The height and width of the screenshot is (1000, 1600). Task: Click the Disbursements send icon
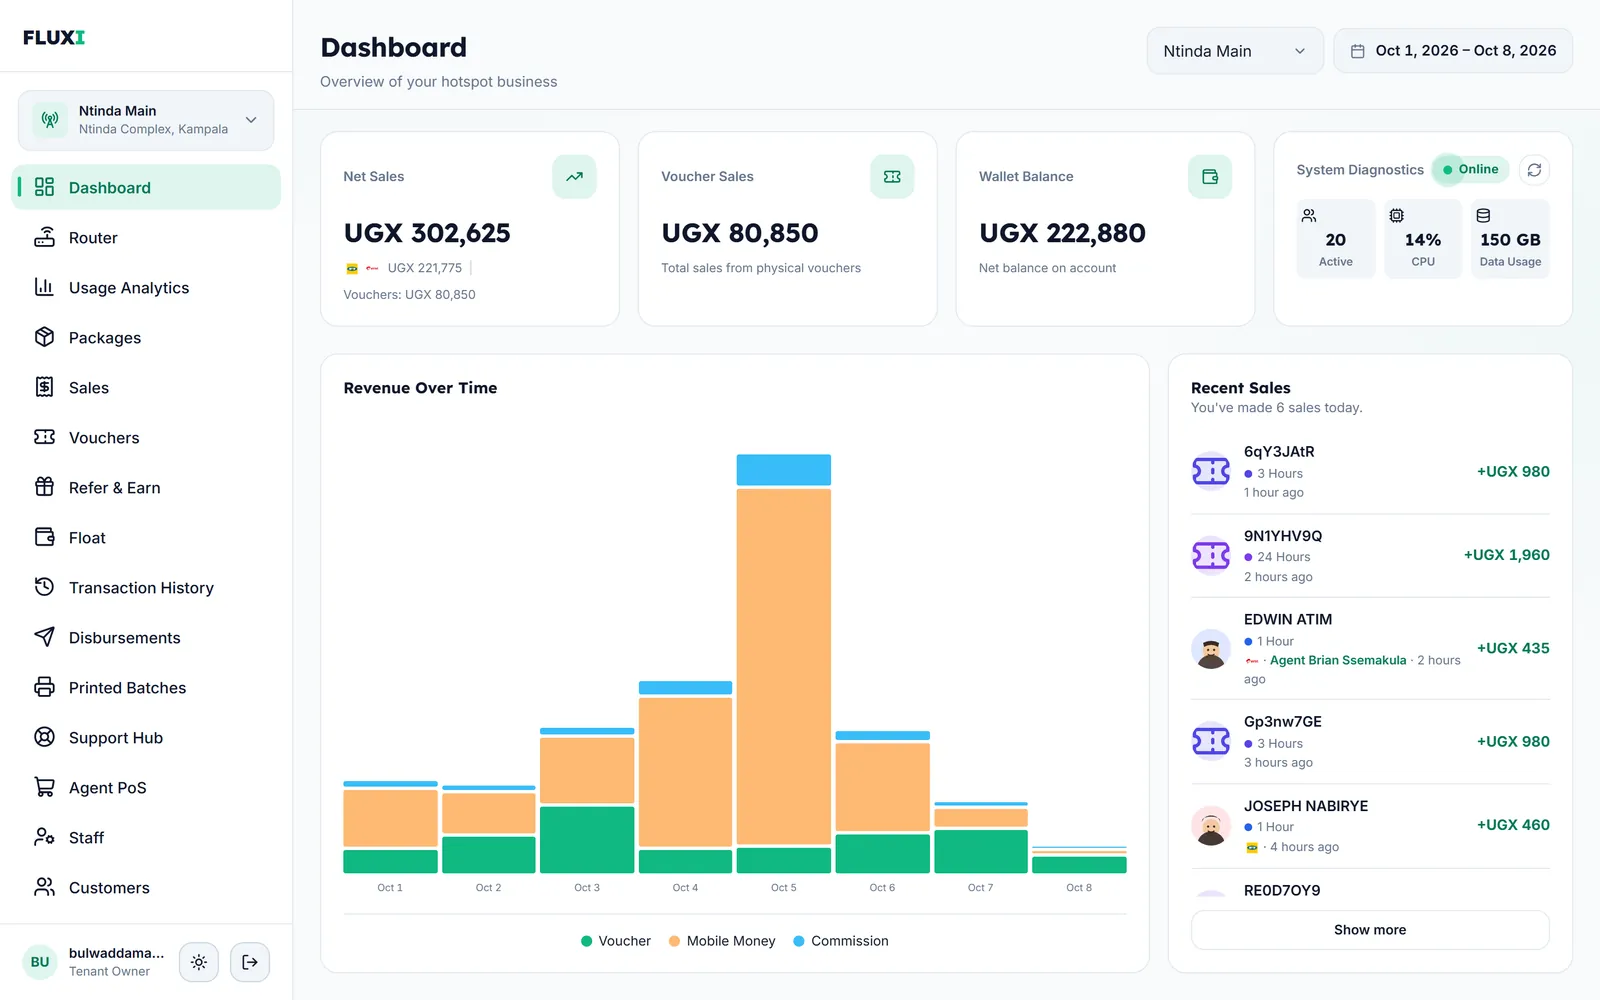pyautogui.click(x=44, y=637)
